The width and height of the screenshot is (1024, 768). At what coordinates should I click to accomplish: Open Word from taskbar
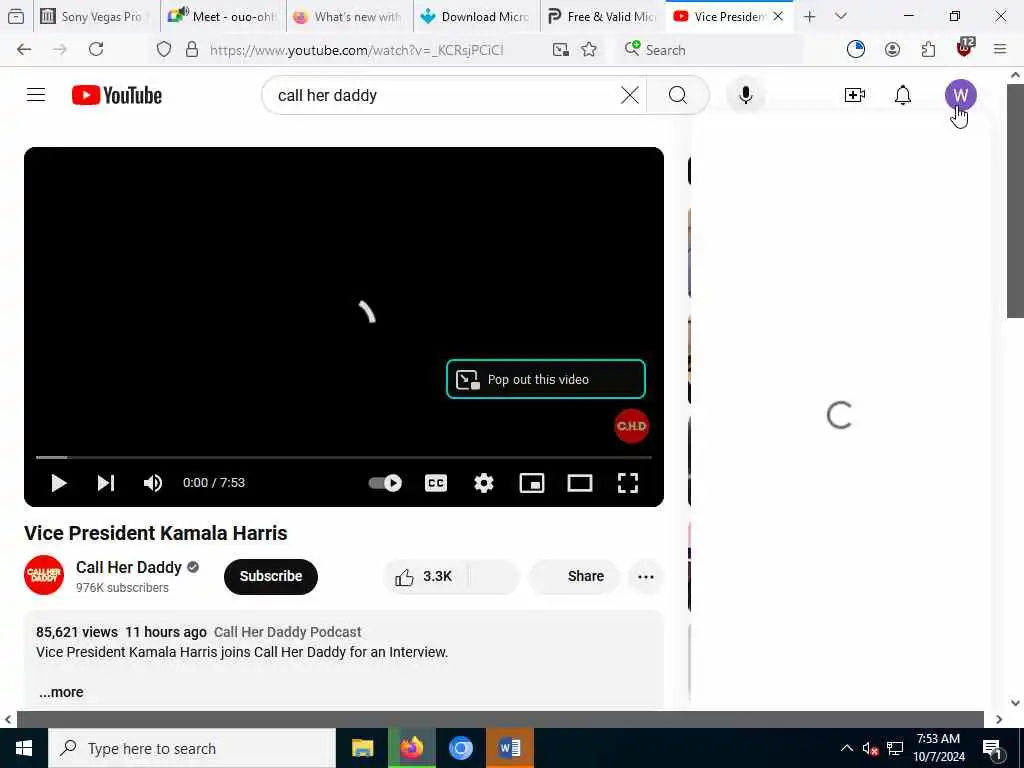(x=509, y=748)
